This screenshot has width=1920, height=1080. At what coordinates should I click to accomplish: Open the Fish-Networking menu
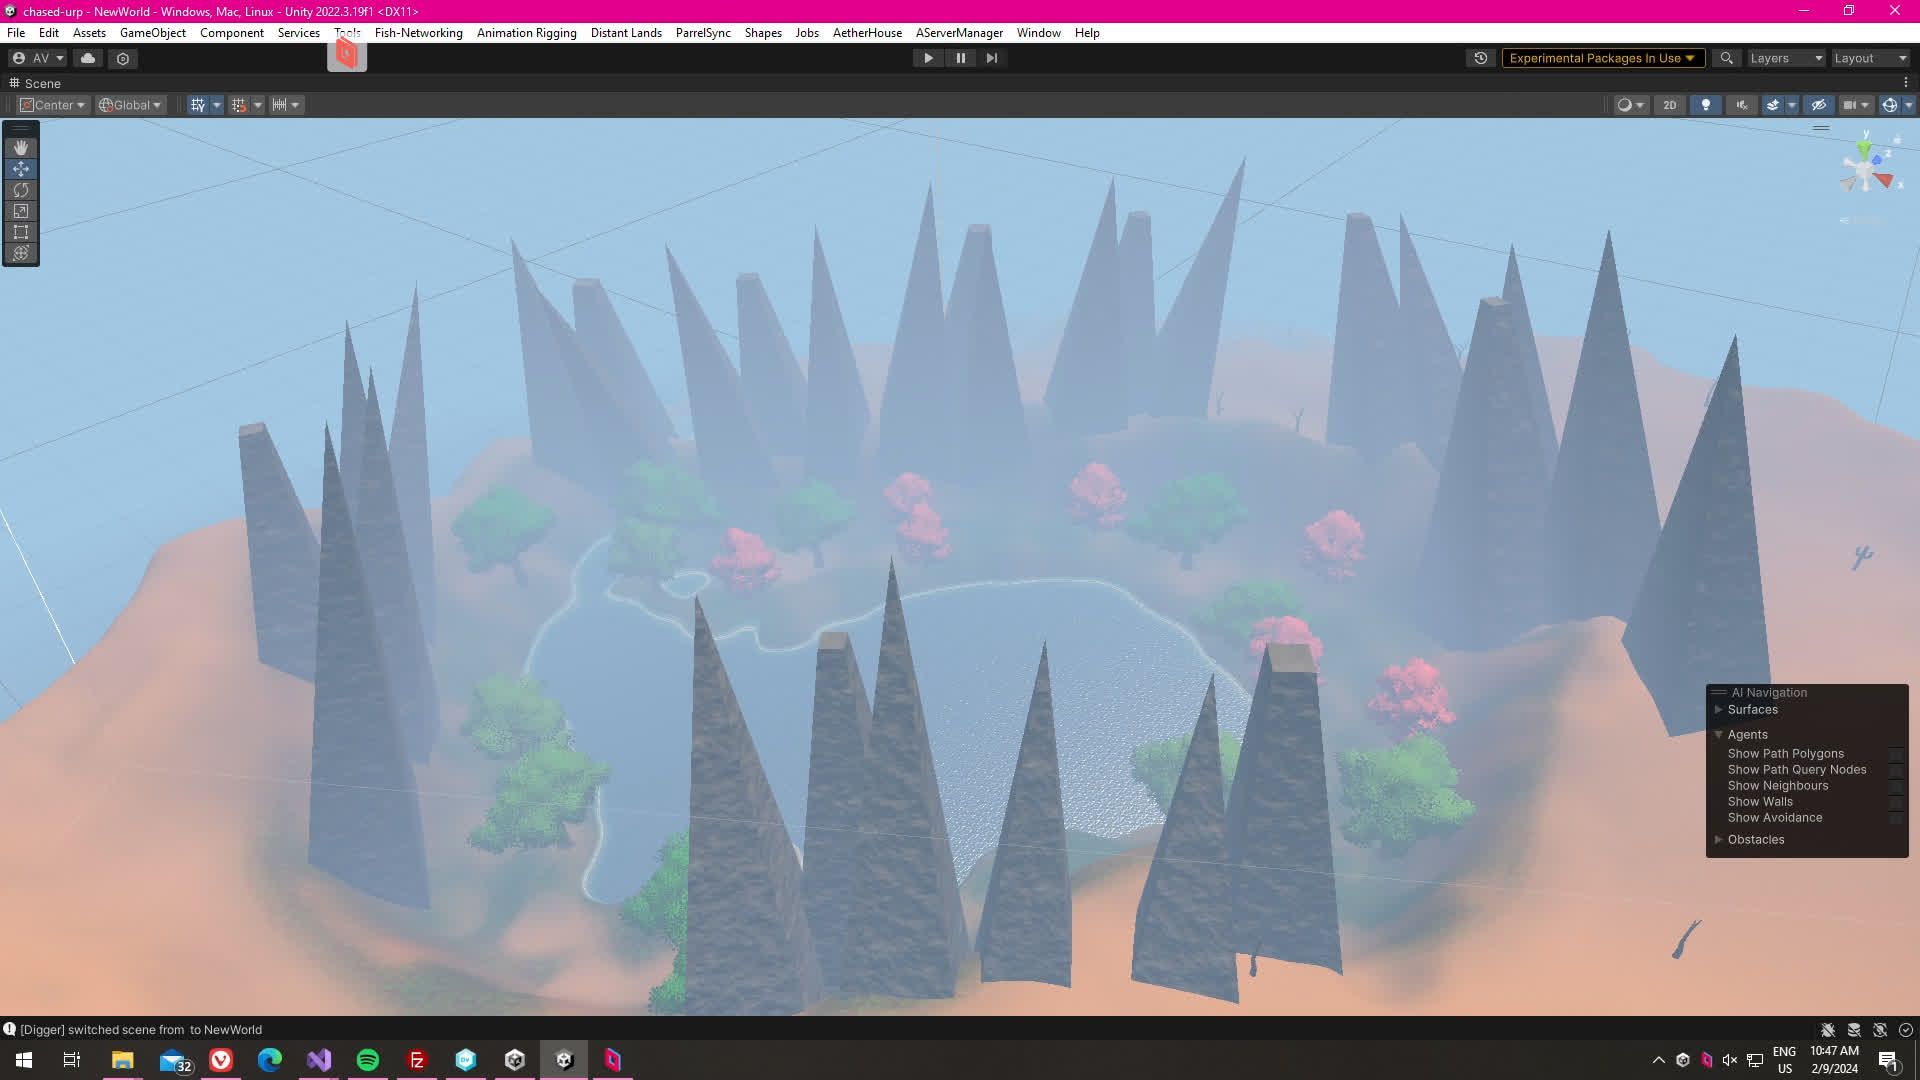418,33
